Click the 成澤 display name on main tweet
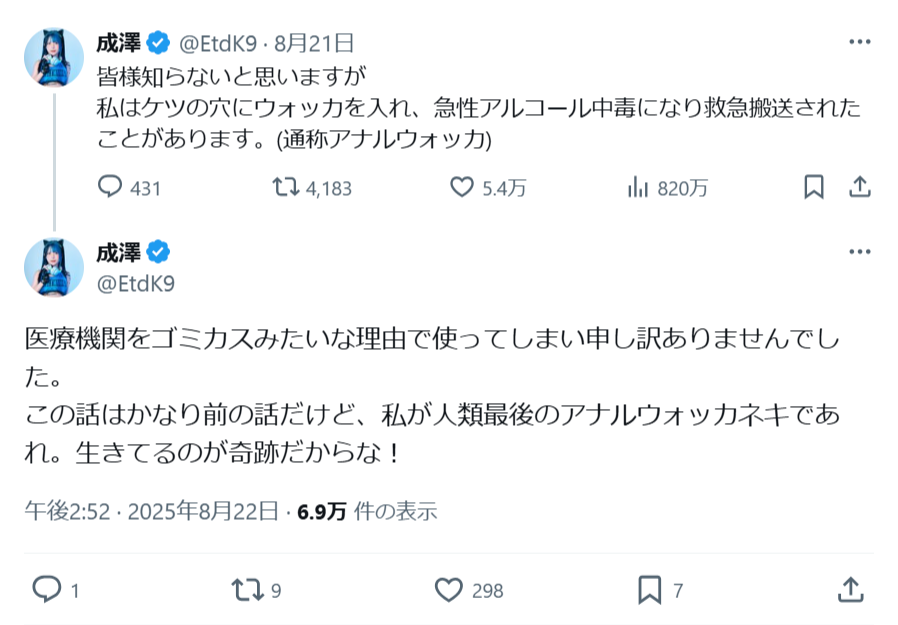This screenshot has height=625, width=898. [119, 252]
